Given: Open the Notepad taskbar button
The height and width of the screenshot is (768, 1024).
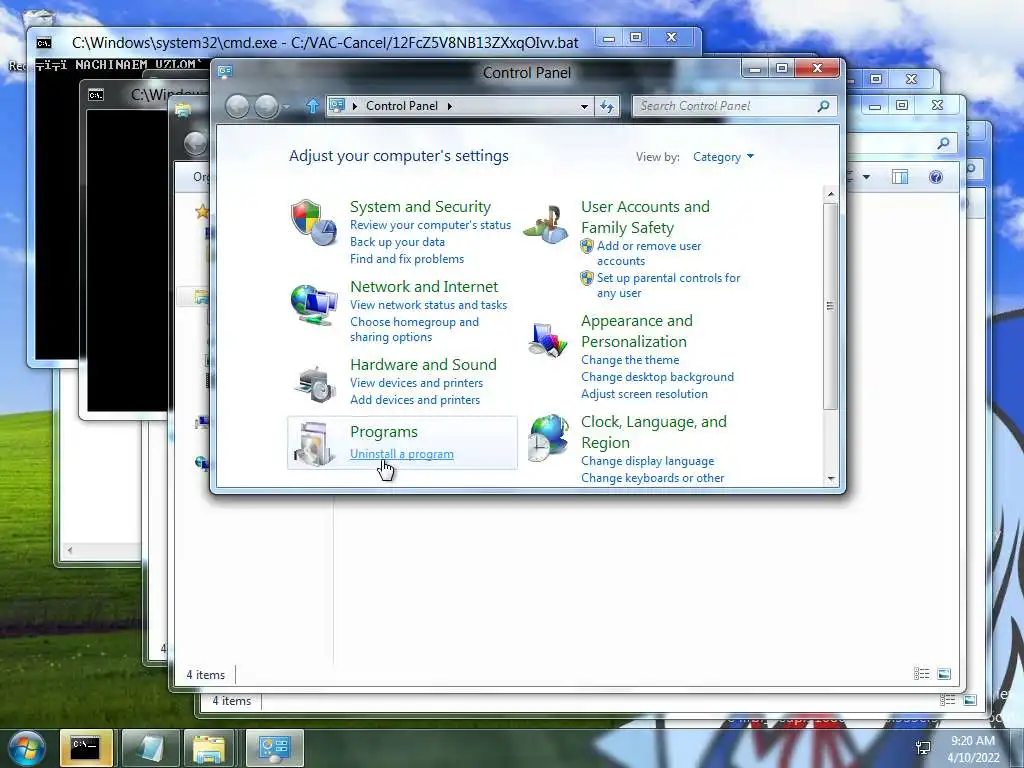Looking at the screenshot, I should pos(150,748).
